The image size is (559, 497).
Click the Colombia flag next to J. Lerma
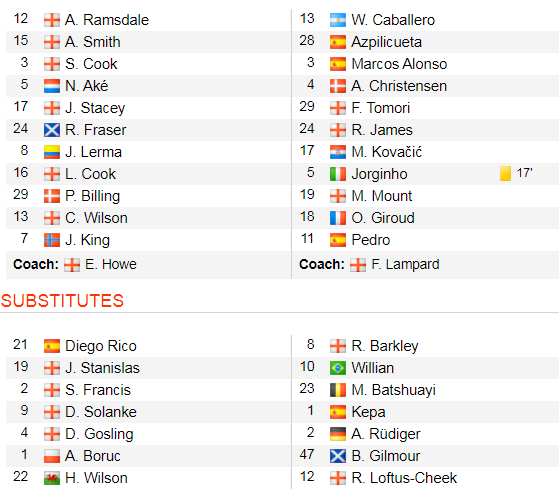pos(52,152)
